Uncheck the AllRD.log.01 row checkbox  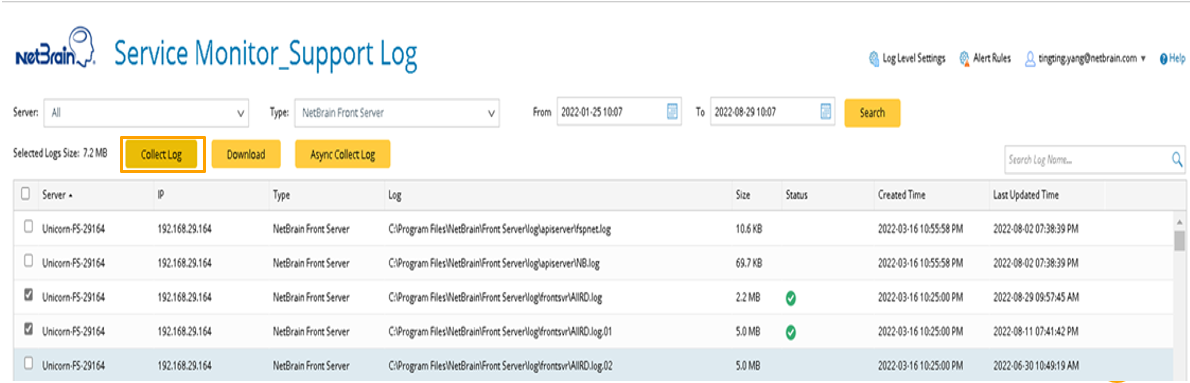[x=29, y=329]
